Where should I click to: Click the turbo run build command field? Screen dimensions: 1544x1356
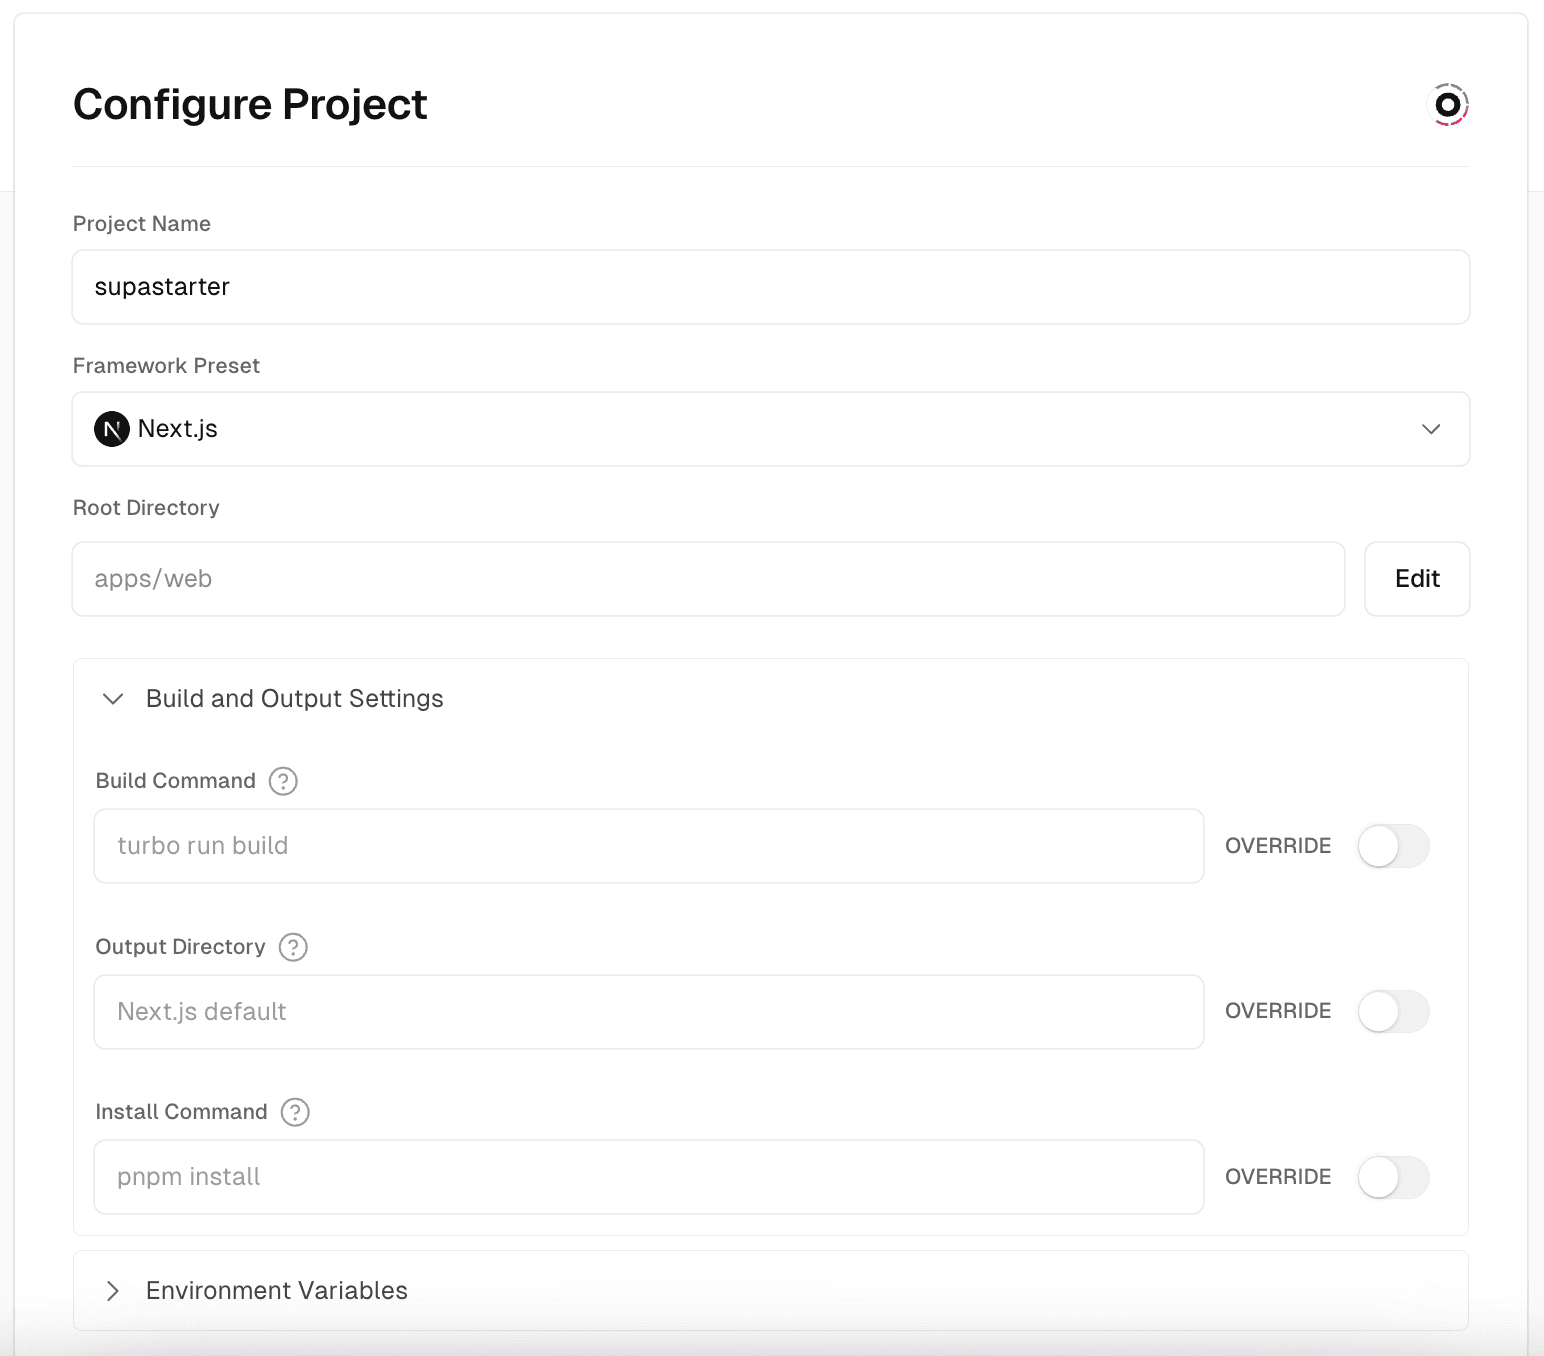(648, 846)
